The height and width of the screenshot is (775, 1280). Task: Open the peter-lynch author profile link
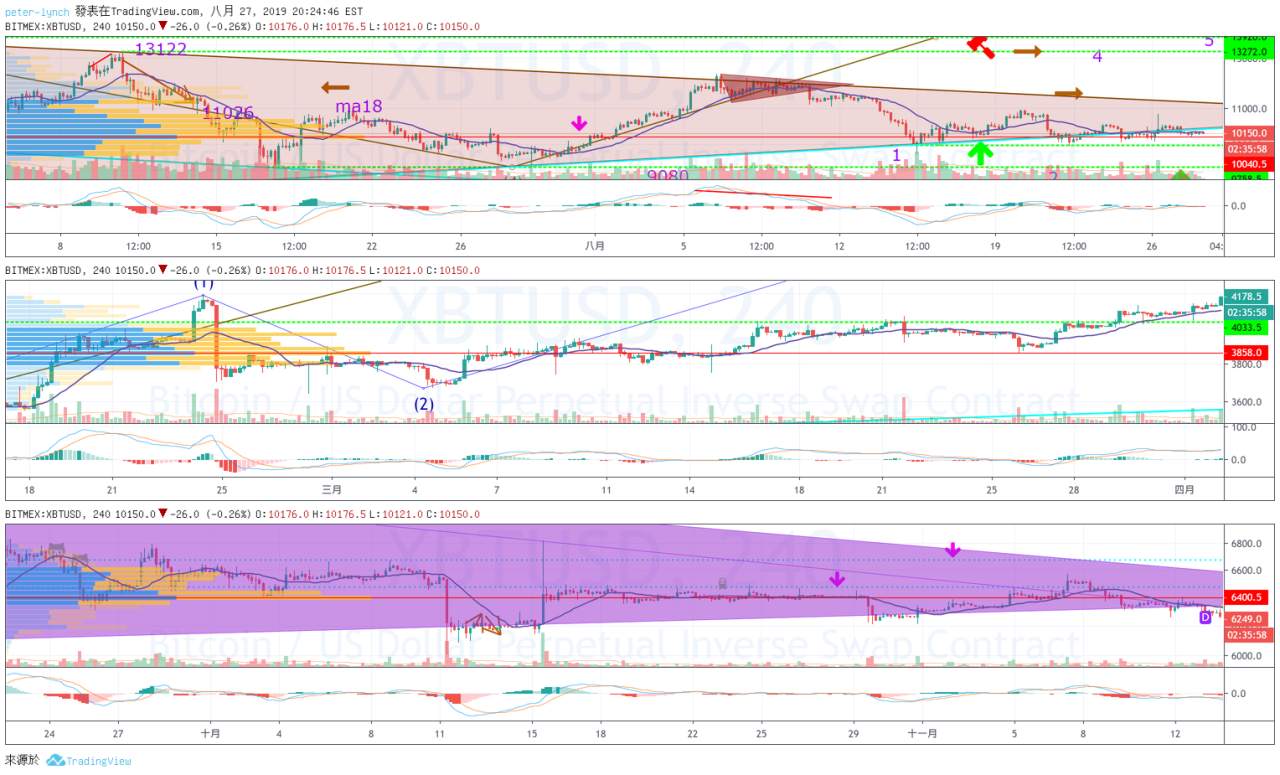coord(36,10)
